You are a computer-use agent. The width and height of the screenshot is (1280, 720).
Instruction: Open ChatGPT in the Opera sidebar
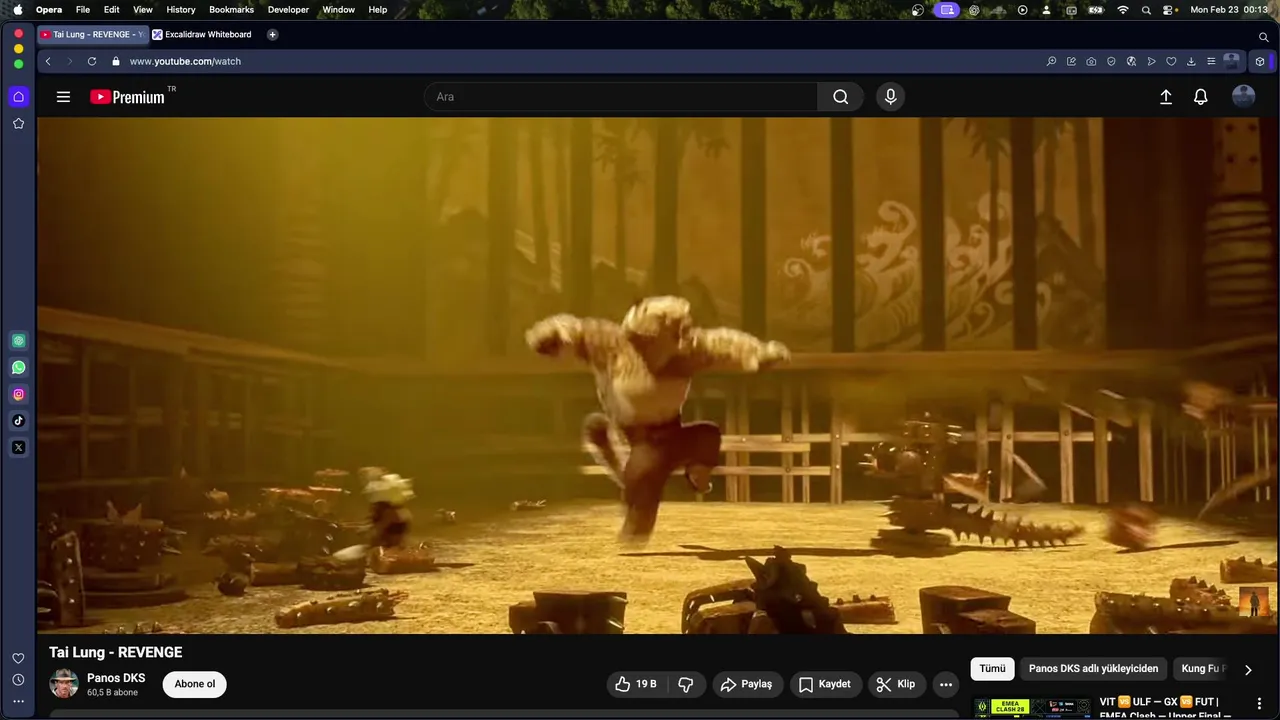click(x=18, y=341)
